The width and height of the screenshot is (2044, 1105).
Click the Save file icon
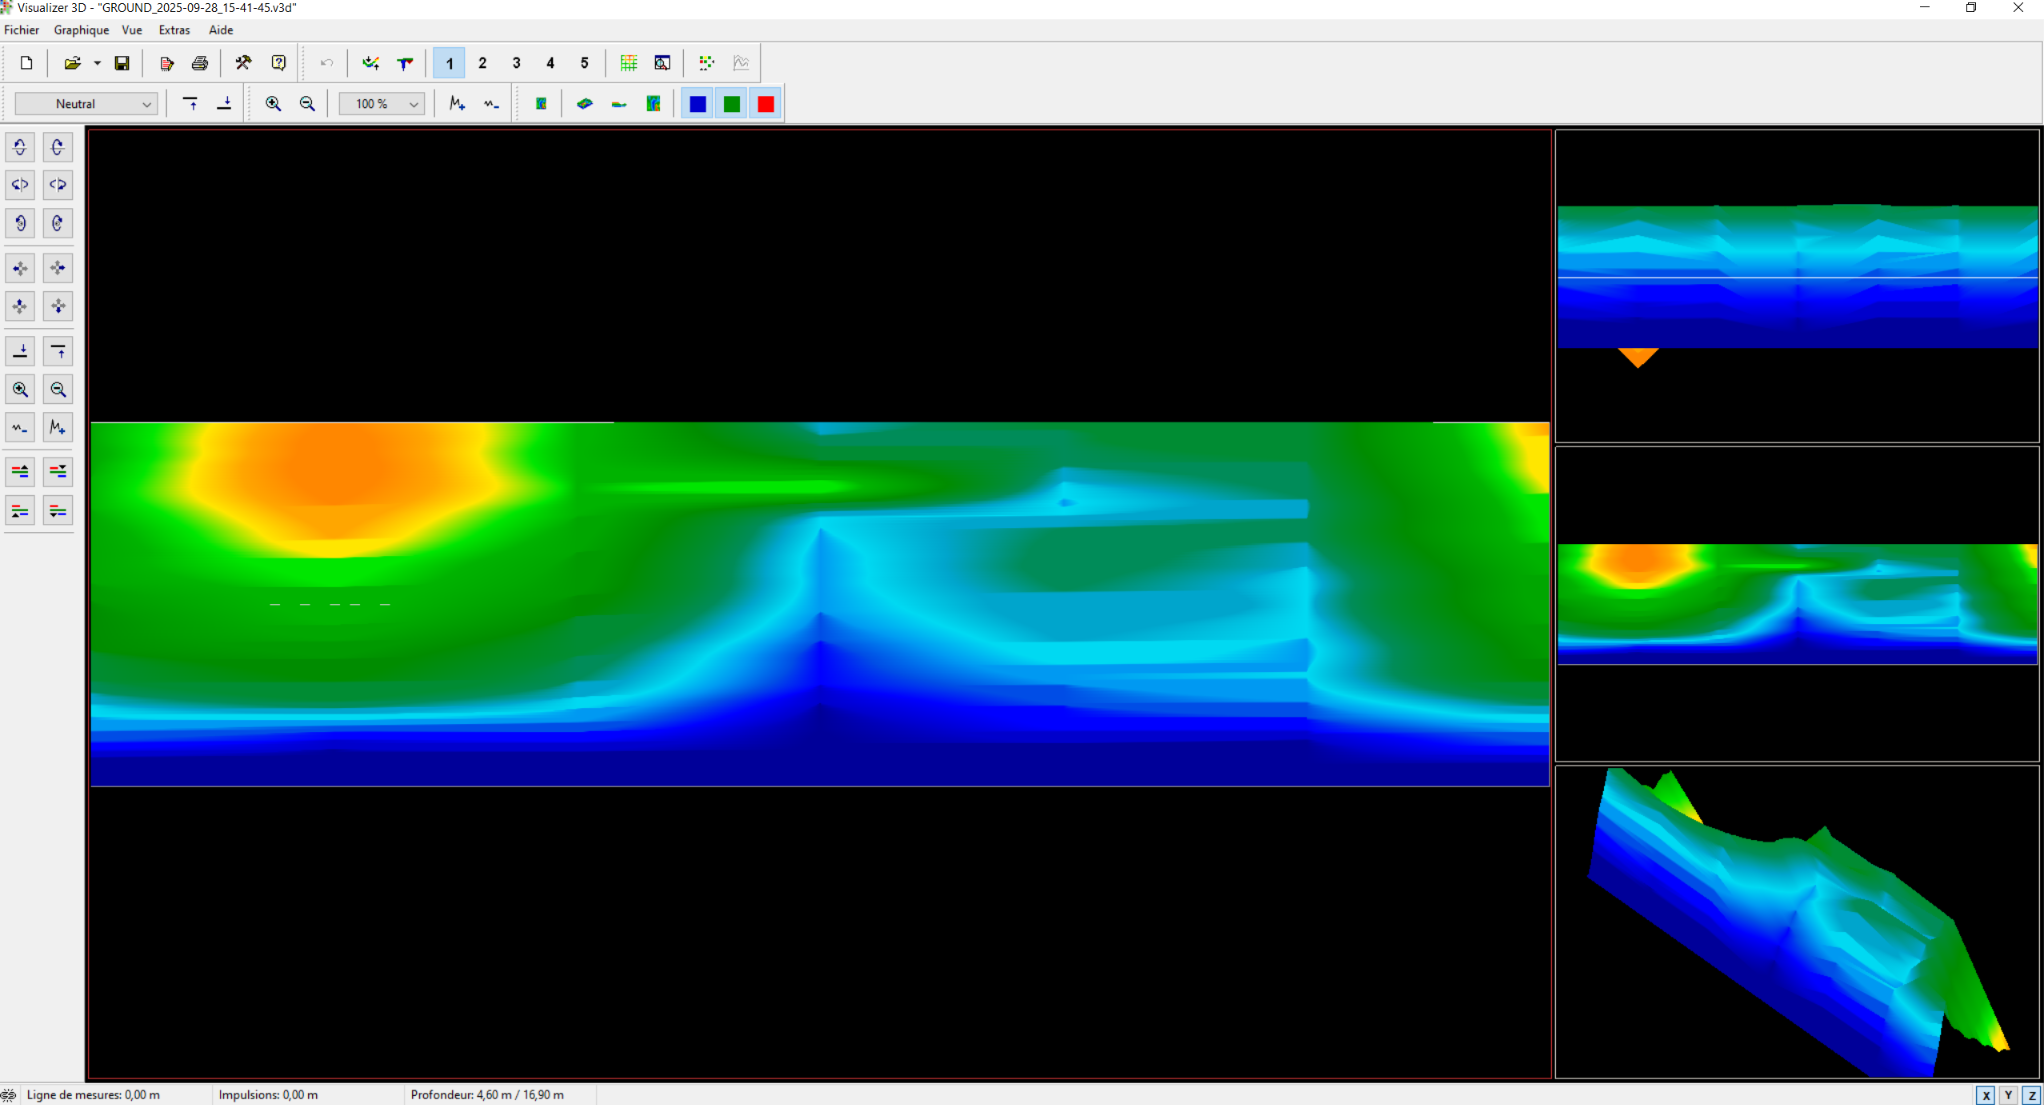click(x=122, y=63)
